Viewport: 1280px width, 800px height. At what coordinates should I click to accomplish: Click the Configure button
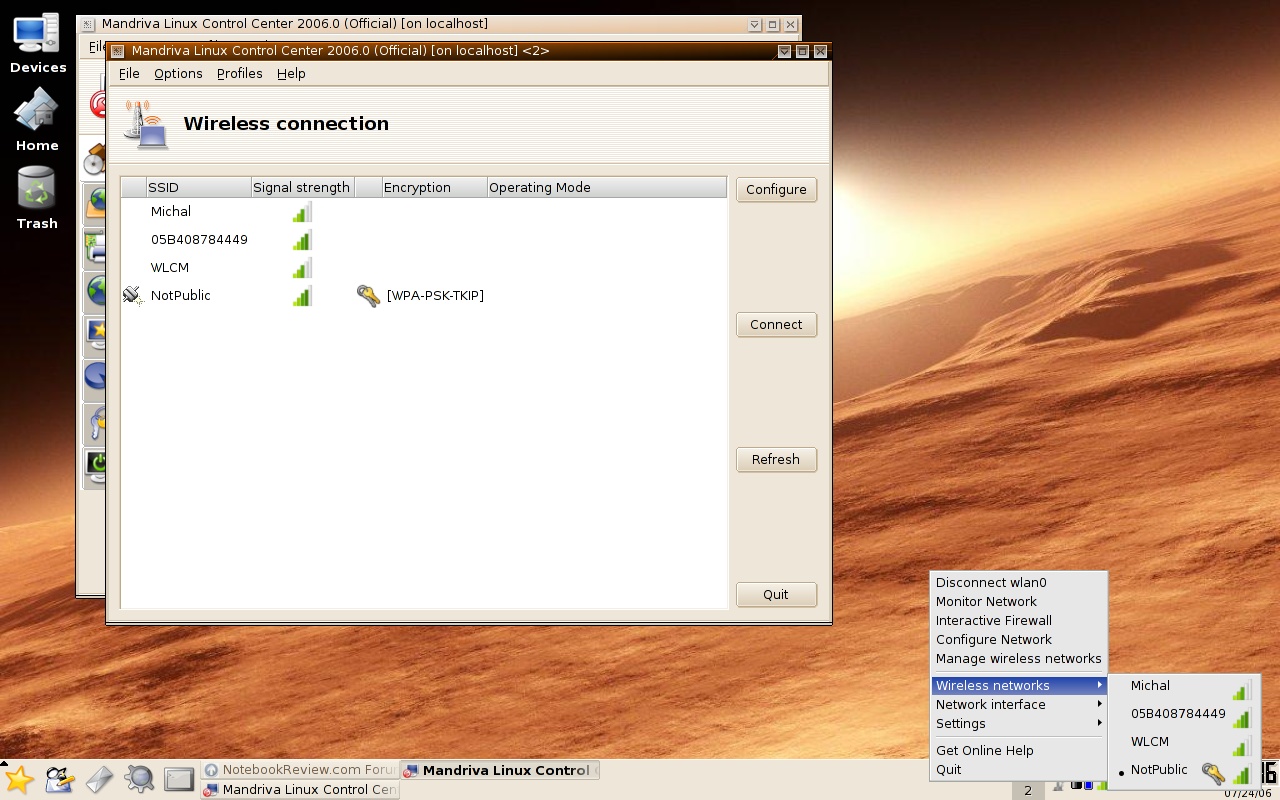[x=776, y=189]
